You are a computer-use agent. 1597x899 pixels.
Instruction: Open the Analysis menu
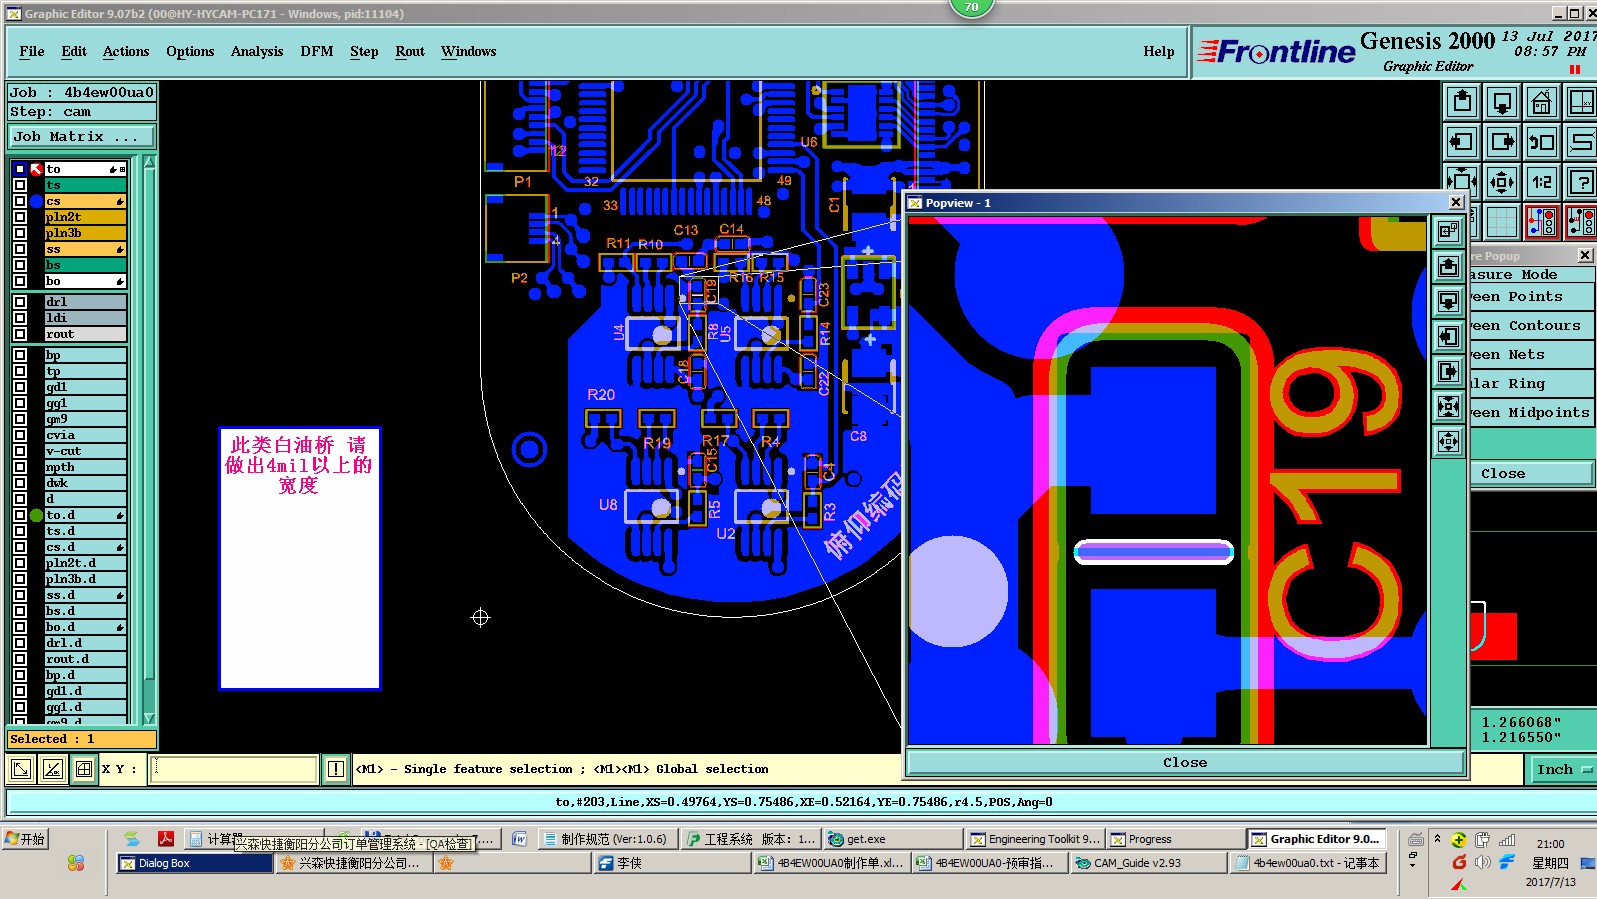[x=257, y=52]
